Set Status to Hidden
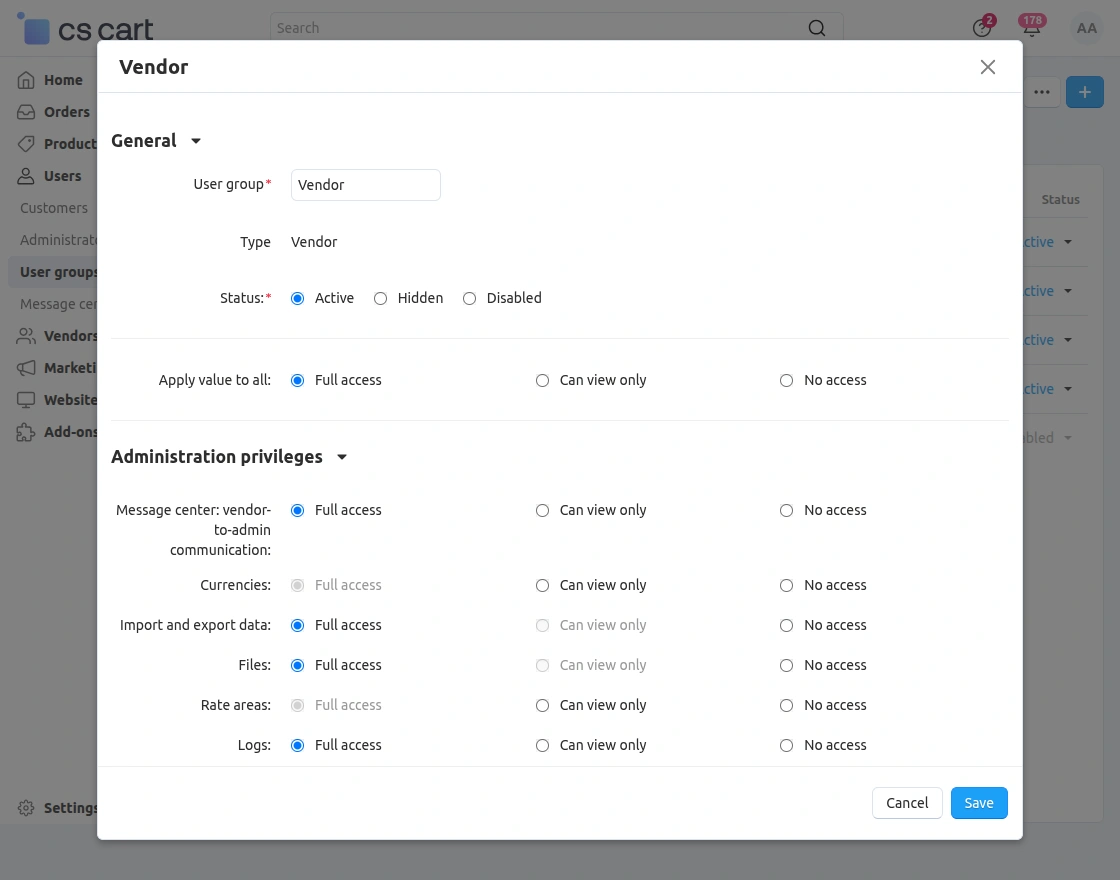This screenshot has width=1120, height=880. (380, 298)
